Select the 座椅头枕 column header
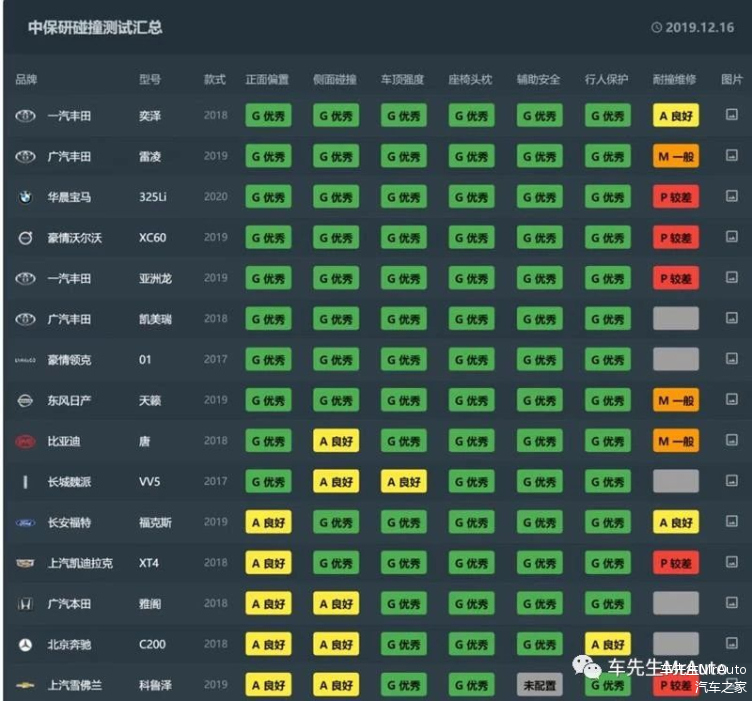Viewport: 752px width, 701px height. click(470, 79)
